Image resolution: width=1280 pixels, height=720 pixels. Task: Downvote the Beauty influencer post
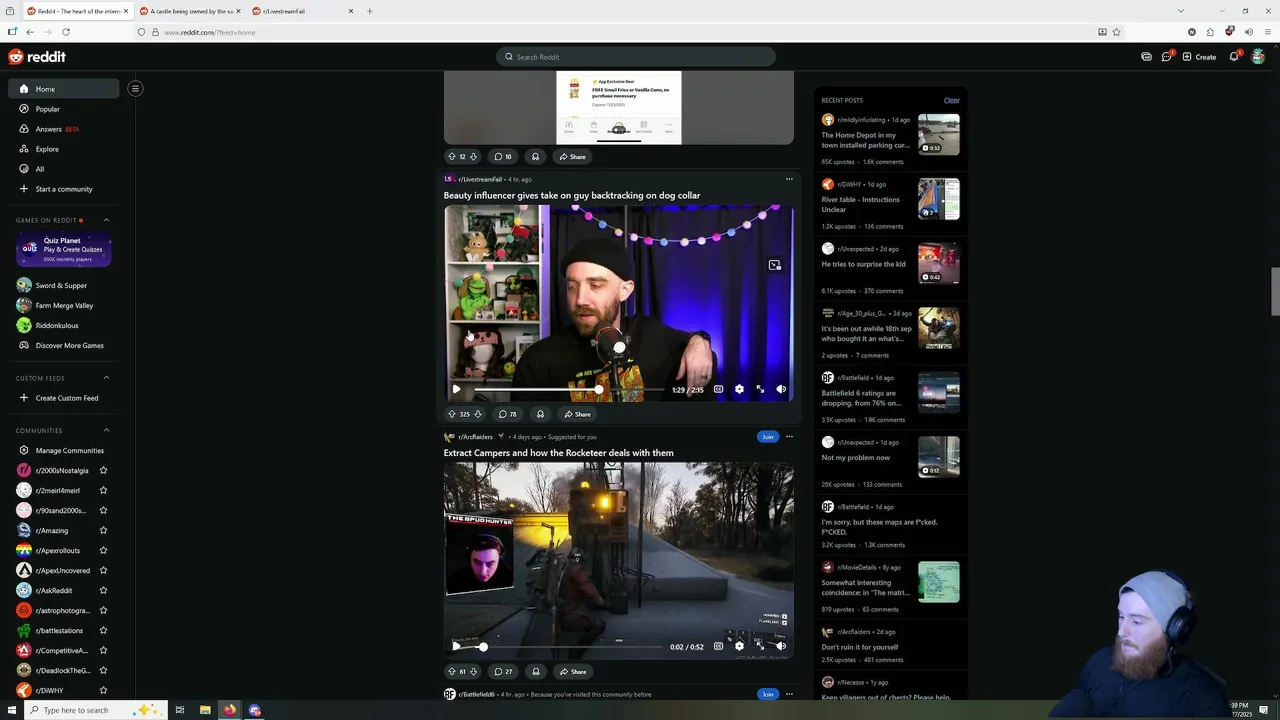[x=478, y=414]
